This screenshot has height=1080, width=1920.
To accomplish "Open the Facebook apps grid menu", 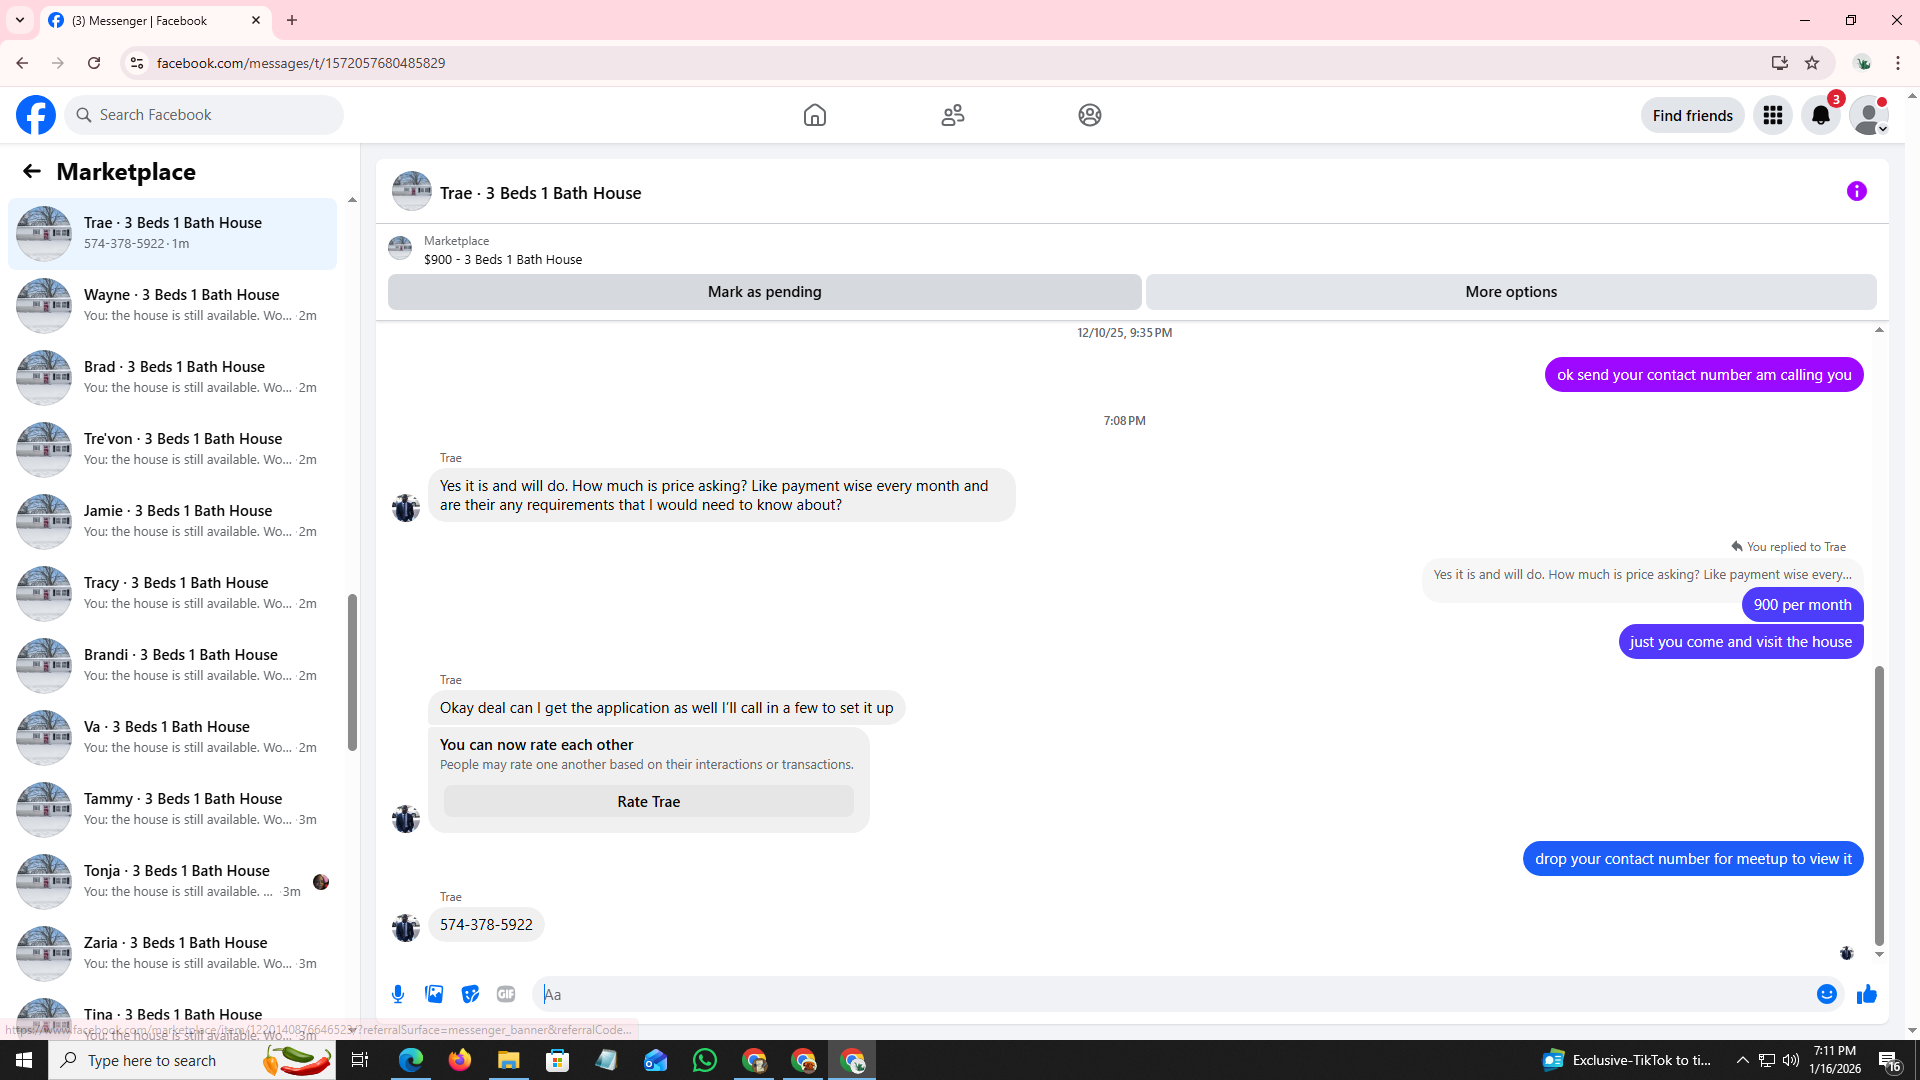I will pyautogui.click(x=1772, y=115).
